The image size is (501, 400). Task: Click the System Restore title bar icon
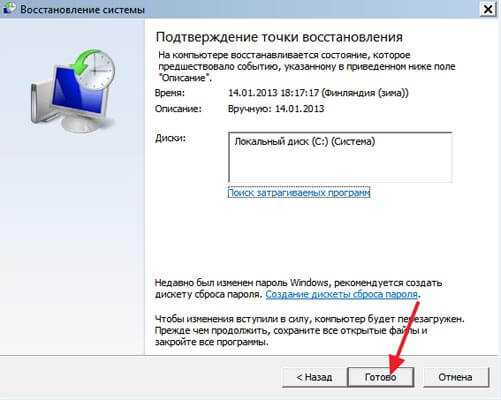click(9, 8)
